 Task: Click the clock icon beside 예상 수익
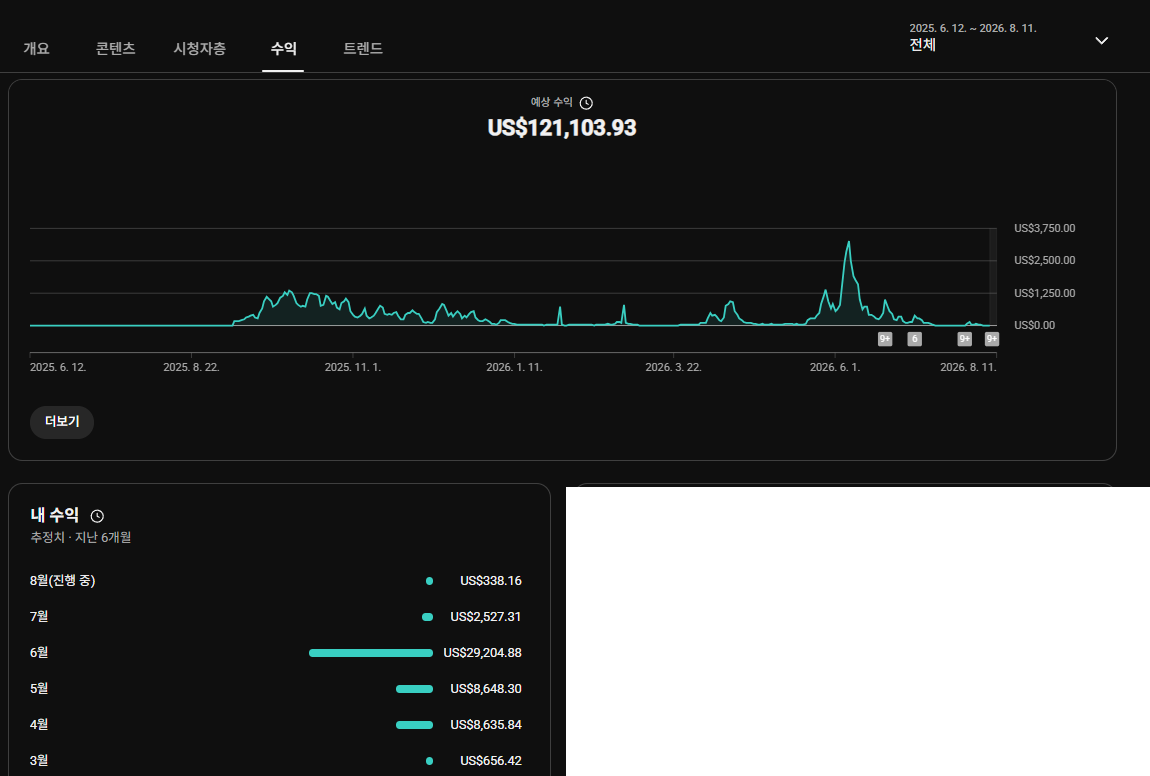tap(586, 103)
